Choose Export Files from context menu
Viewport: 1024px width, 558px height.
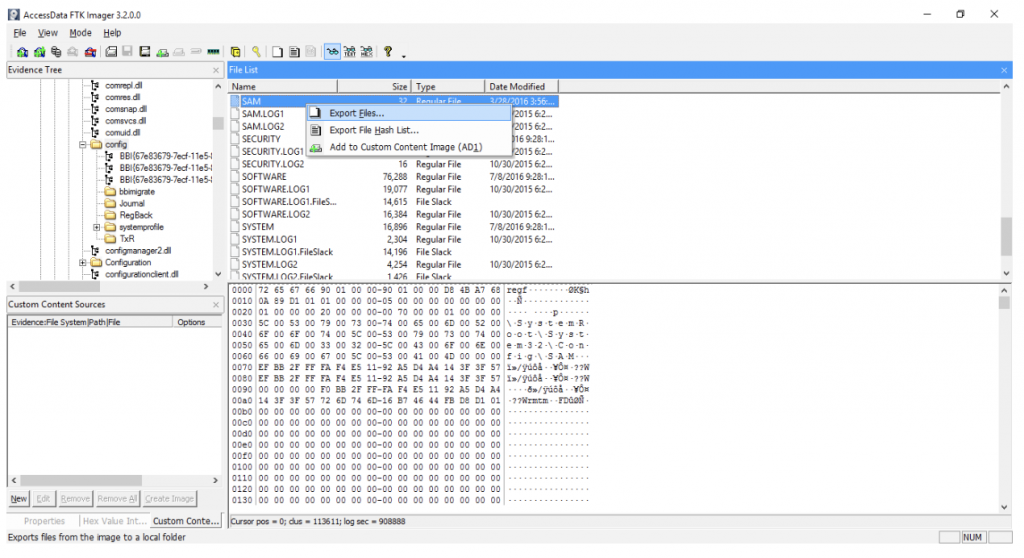(x=356, y=113)
